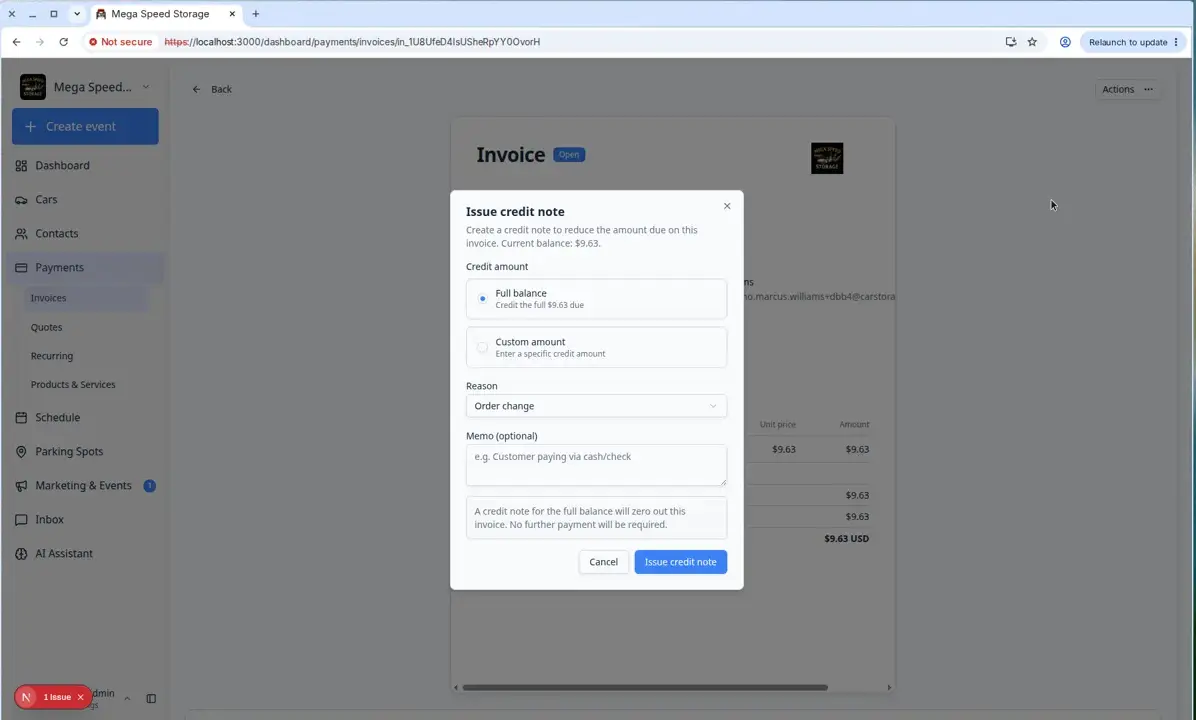Reload the page with the refresh icon
Image resolution: width=1196 pixels, height=720 pixels.
coord(63,42)
